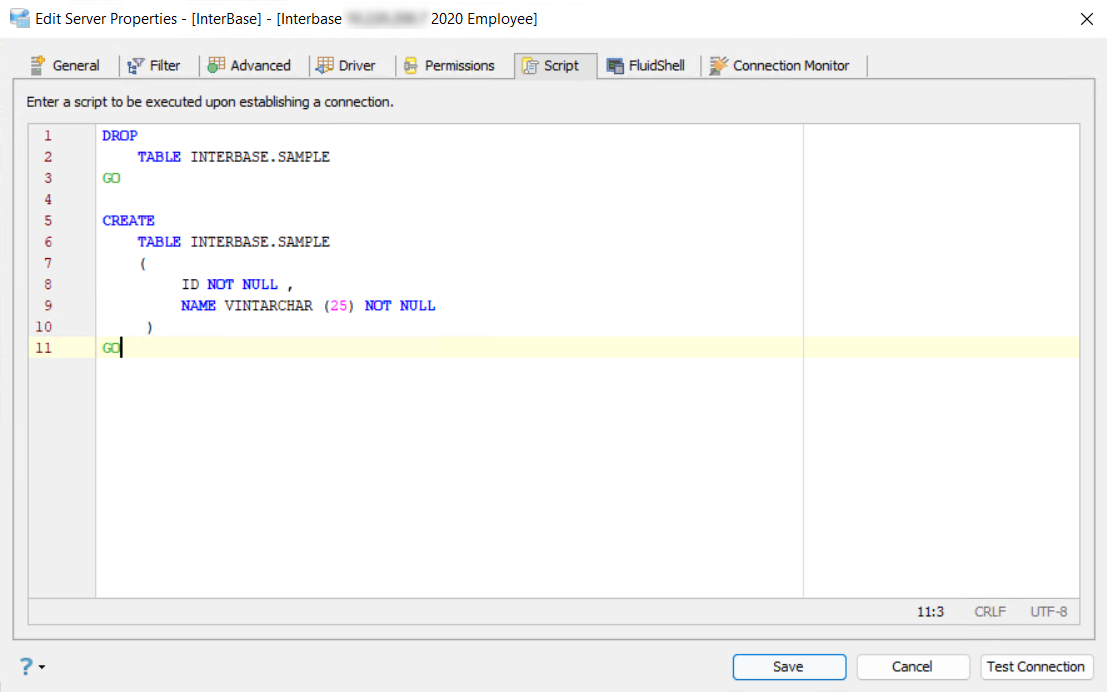The image size is (1107, 692).
Task: Click line number 4 in the gutter
Action: click(48, 199)
